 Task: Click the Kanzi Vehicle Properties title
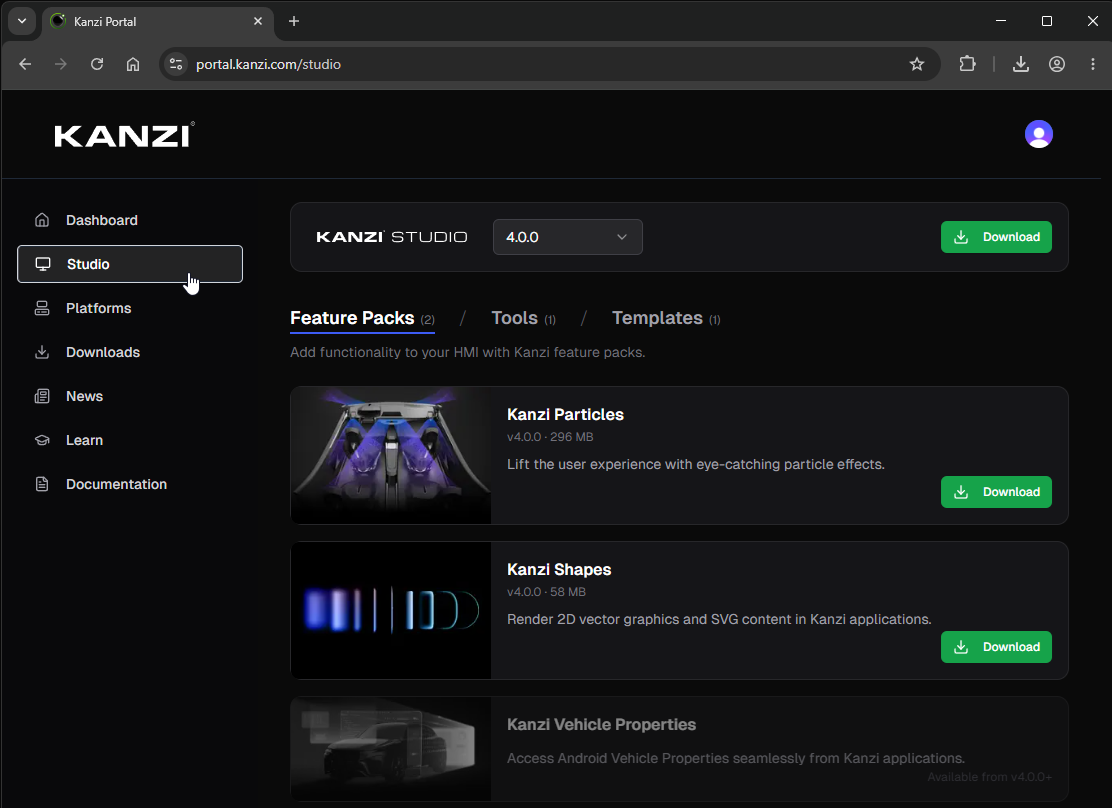coord(601,724)
